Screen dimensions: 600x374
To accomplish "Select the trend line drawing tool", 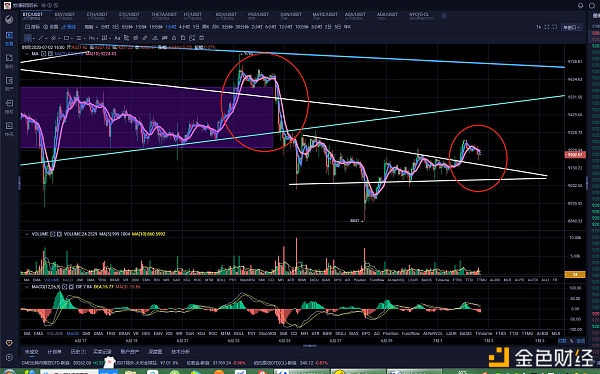I will click(41, 38).
